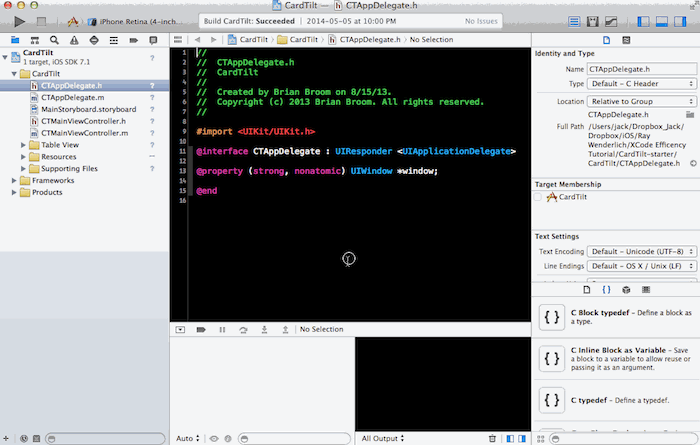Hide the Navigator pane

pyautogui.click(x=643, y=21)
